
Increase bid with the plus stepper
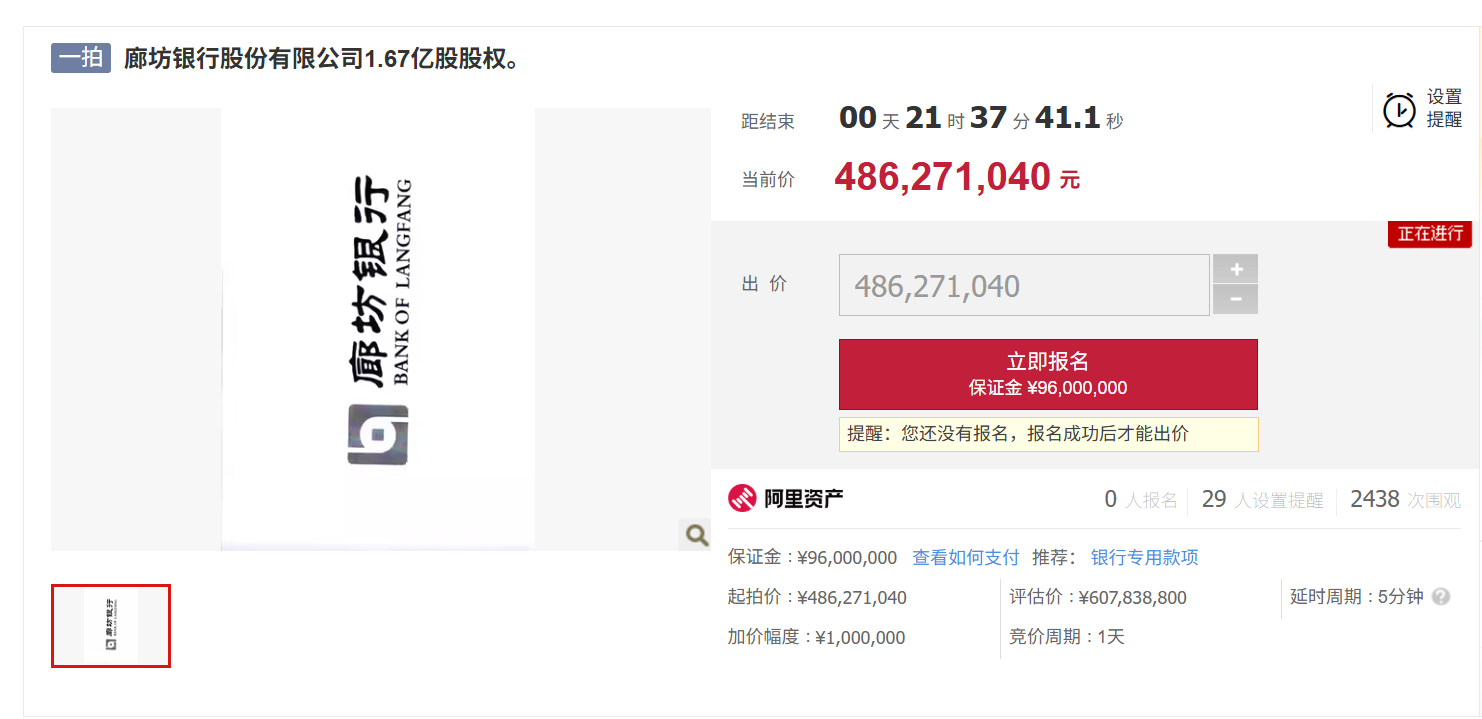pos(1236,268)
